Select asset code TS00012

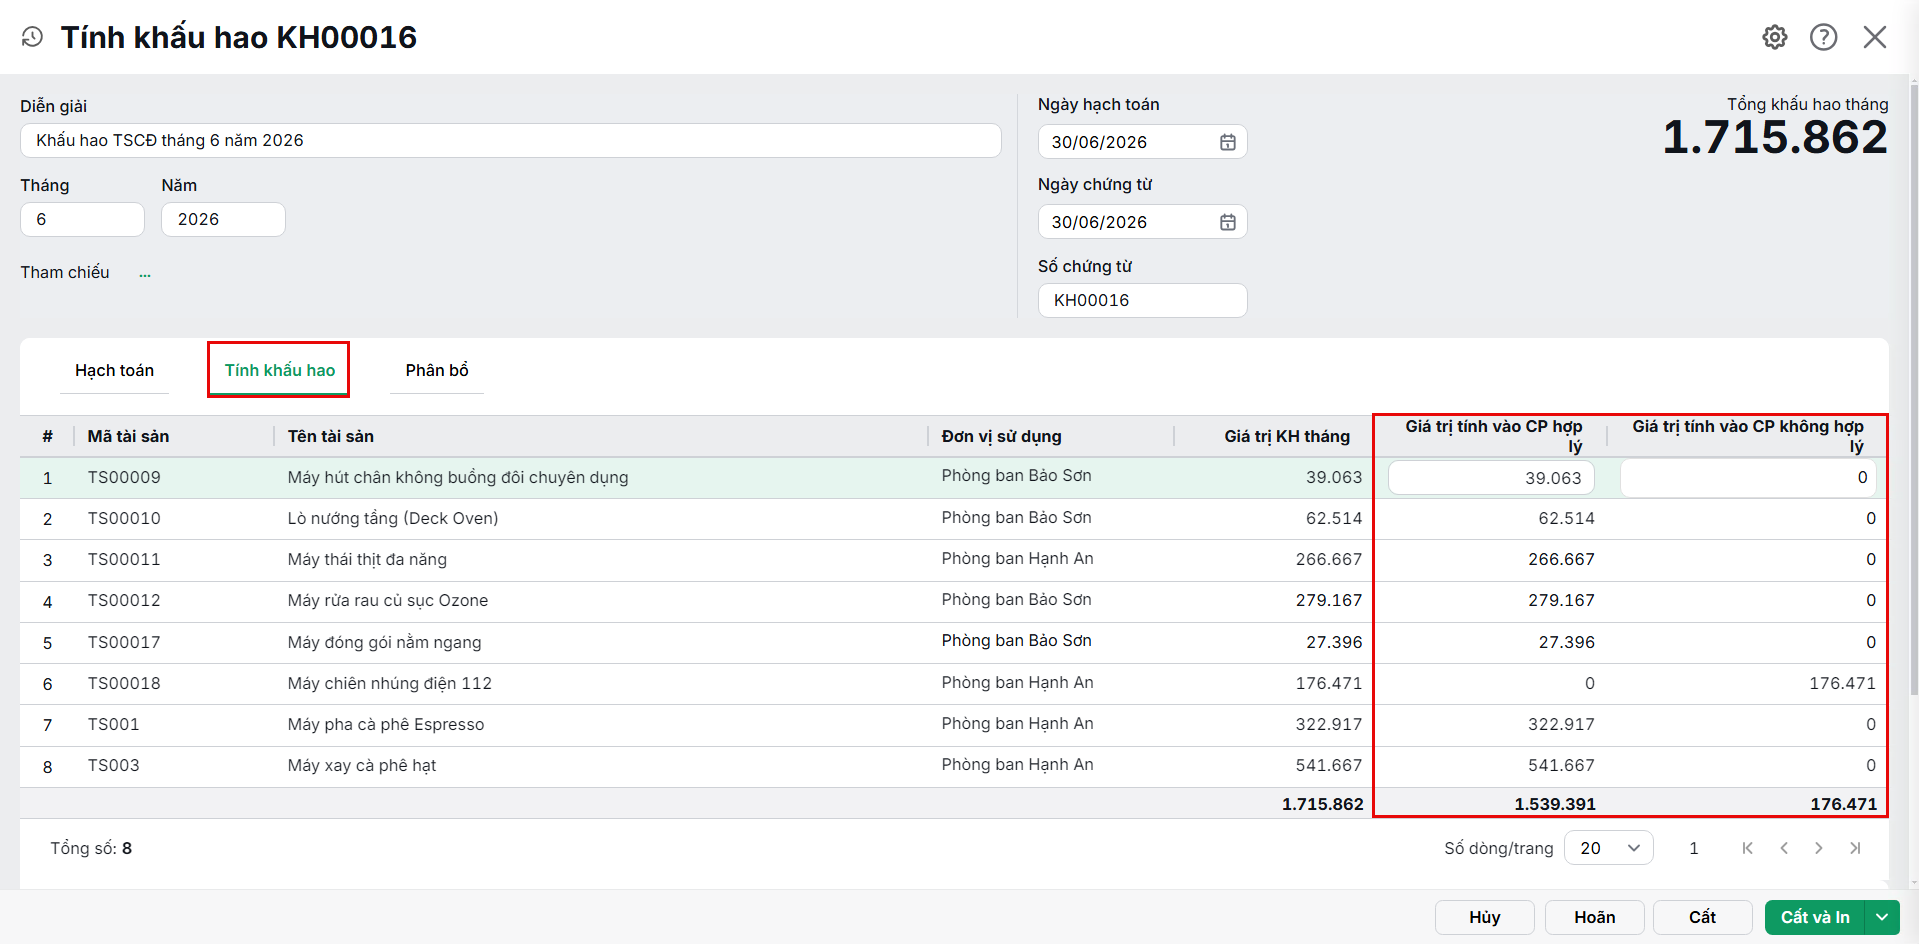(x=124, y=601)
